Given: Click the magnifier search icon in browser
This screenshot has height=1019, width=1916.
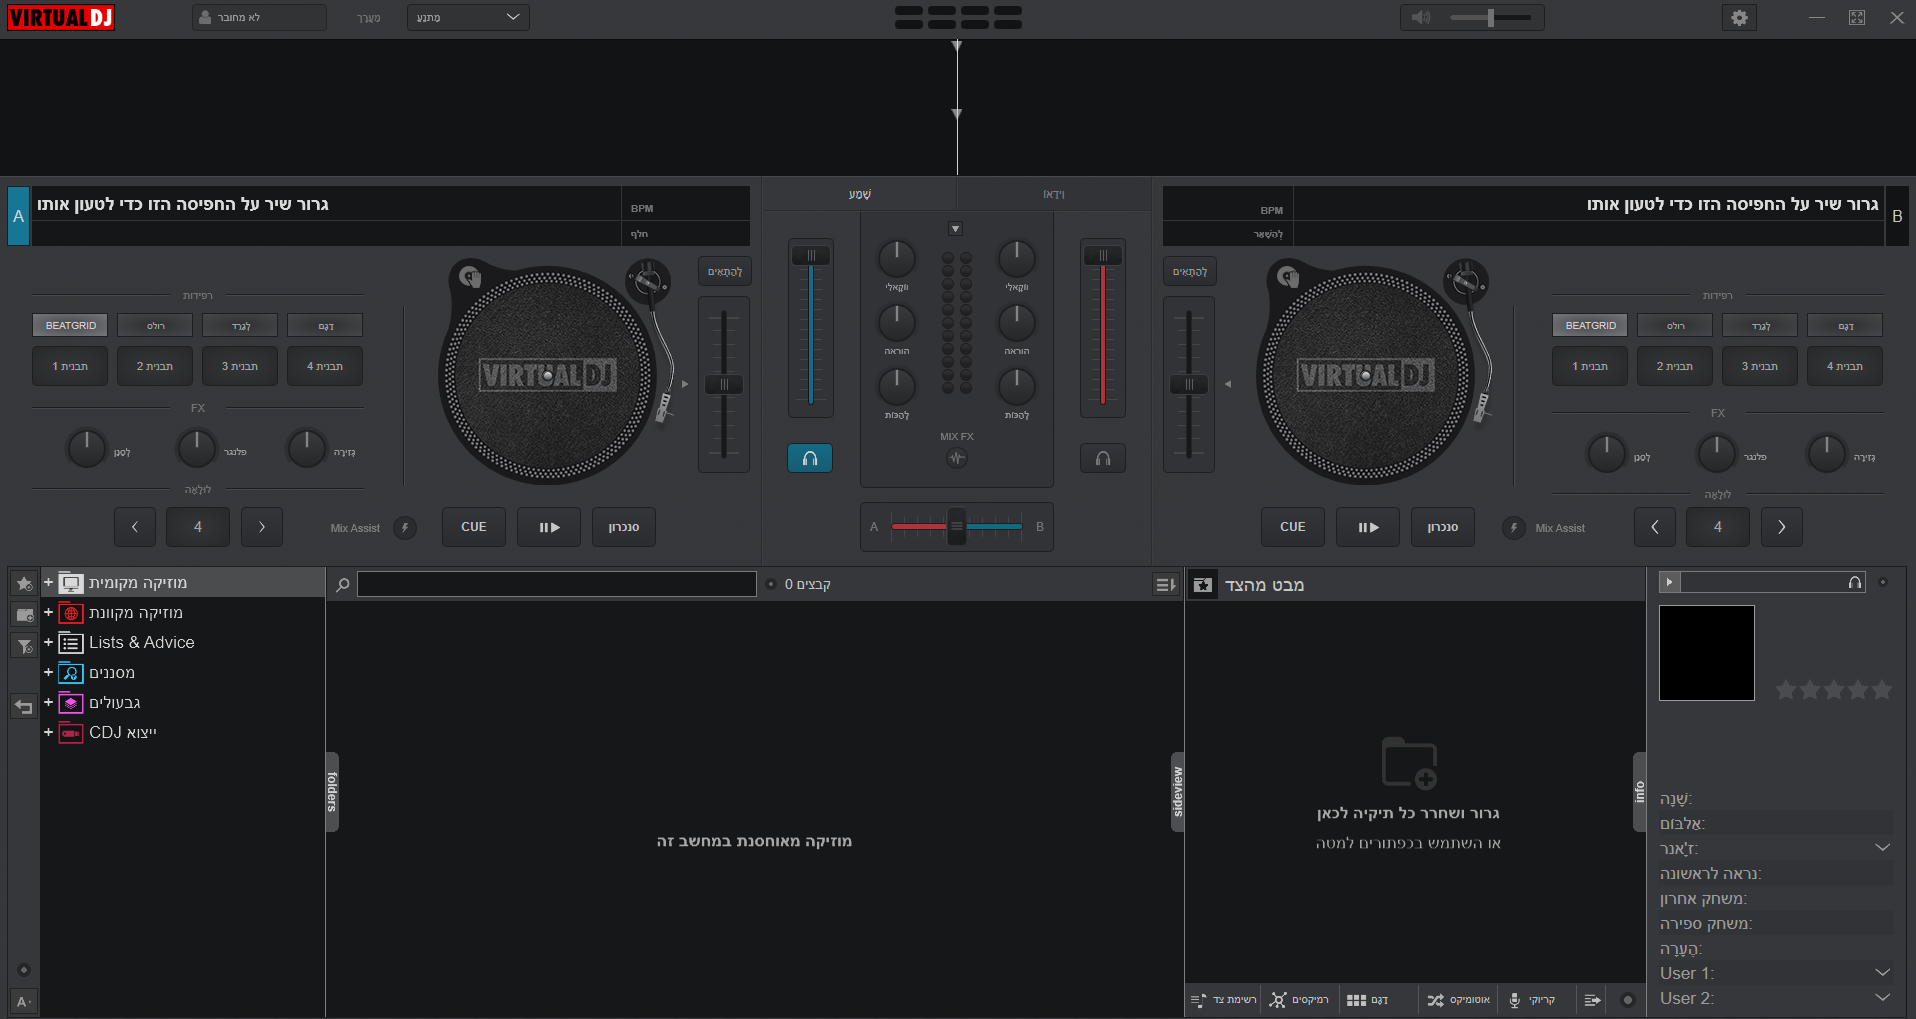Looking at the screenshot, I should 343,584.
